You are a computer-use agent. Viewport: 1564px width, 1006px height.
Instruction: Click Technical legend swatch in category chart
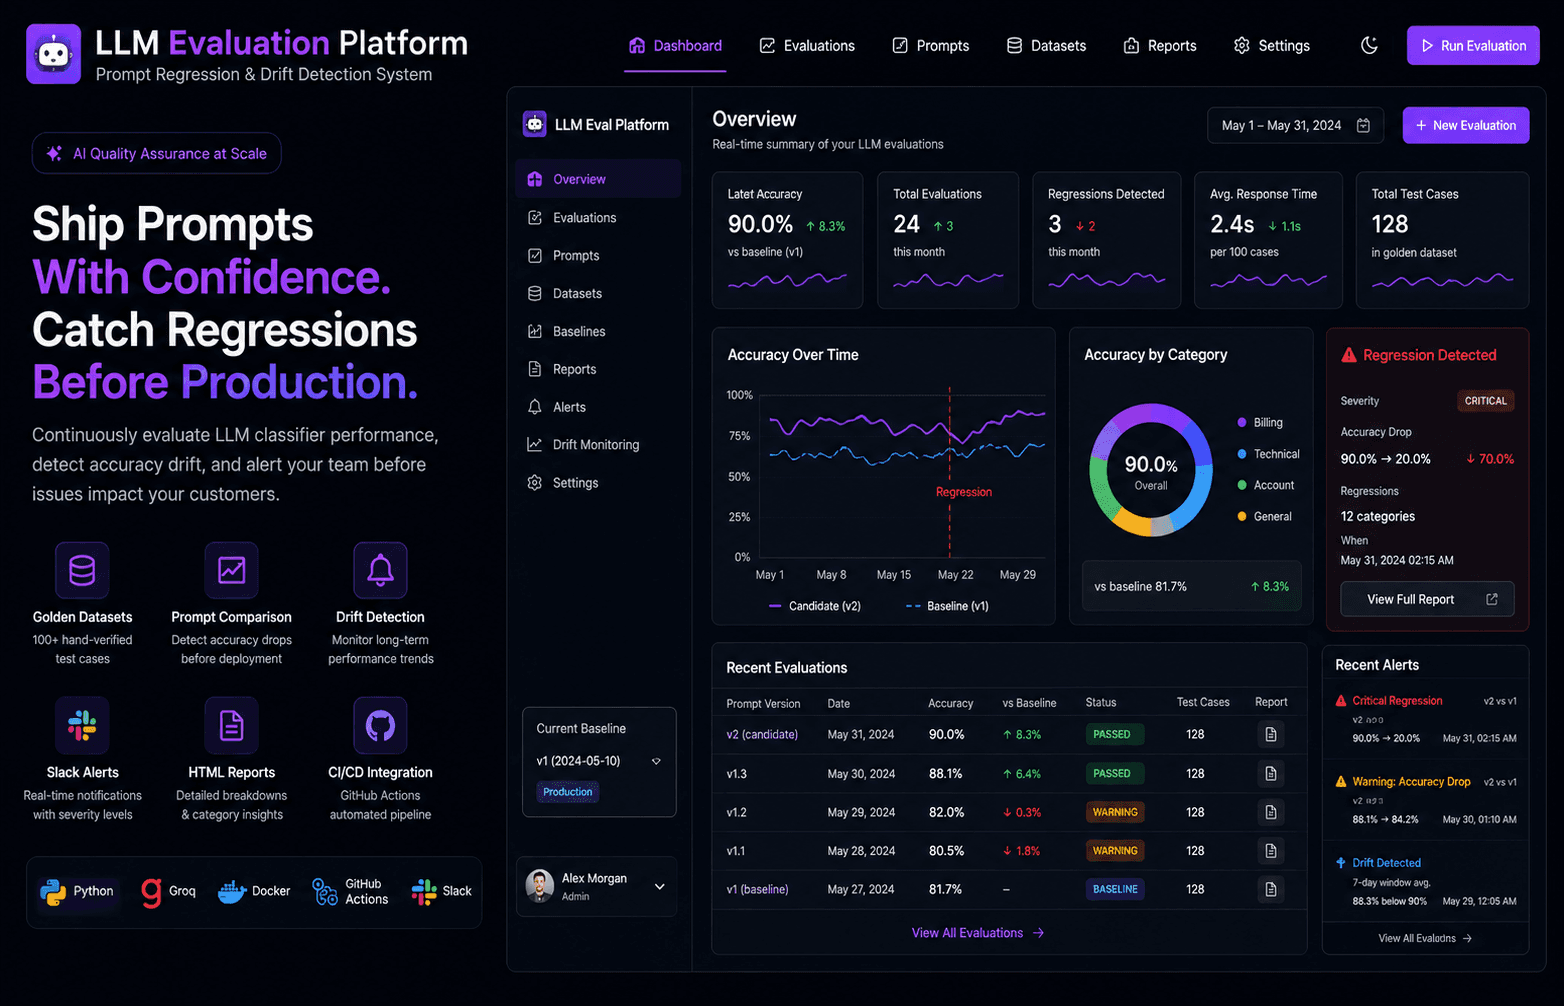(x=1242, y=454)
